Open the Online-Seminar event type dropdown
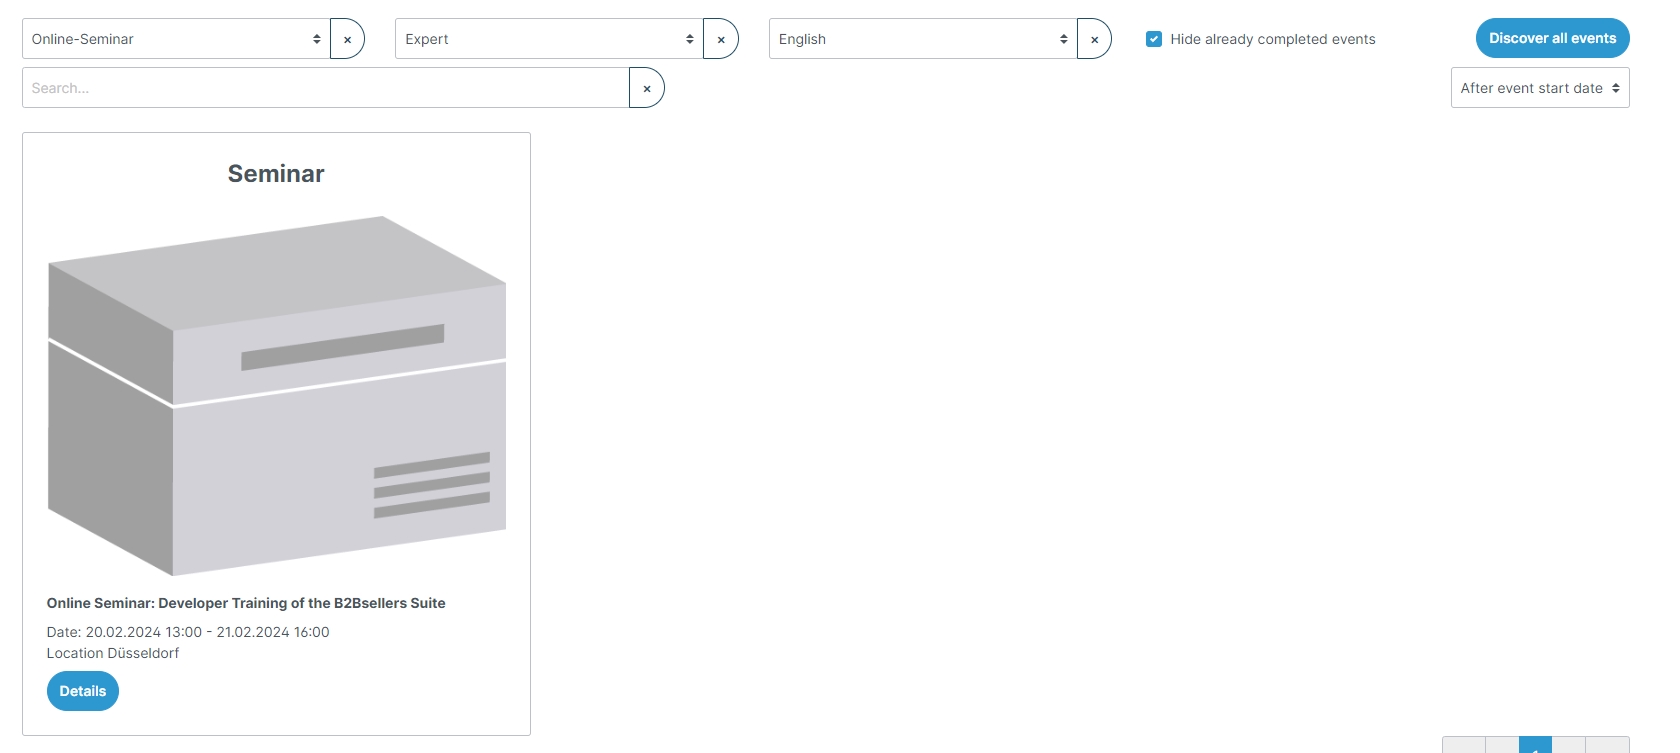The height and width of the screenshot is (753, 1680). (176, 39)
